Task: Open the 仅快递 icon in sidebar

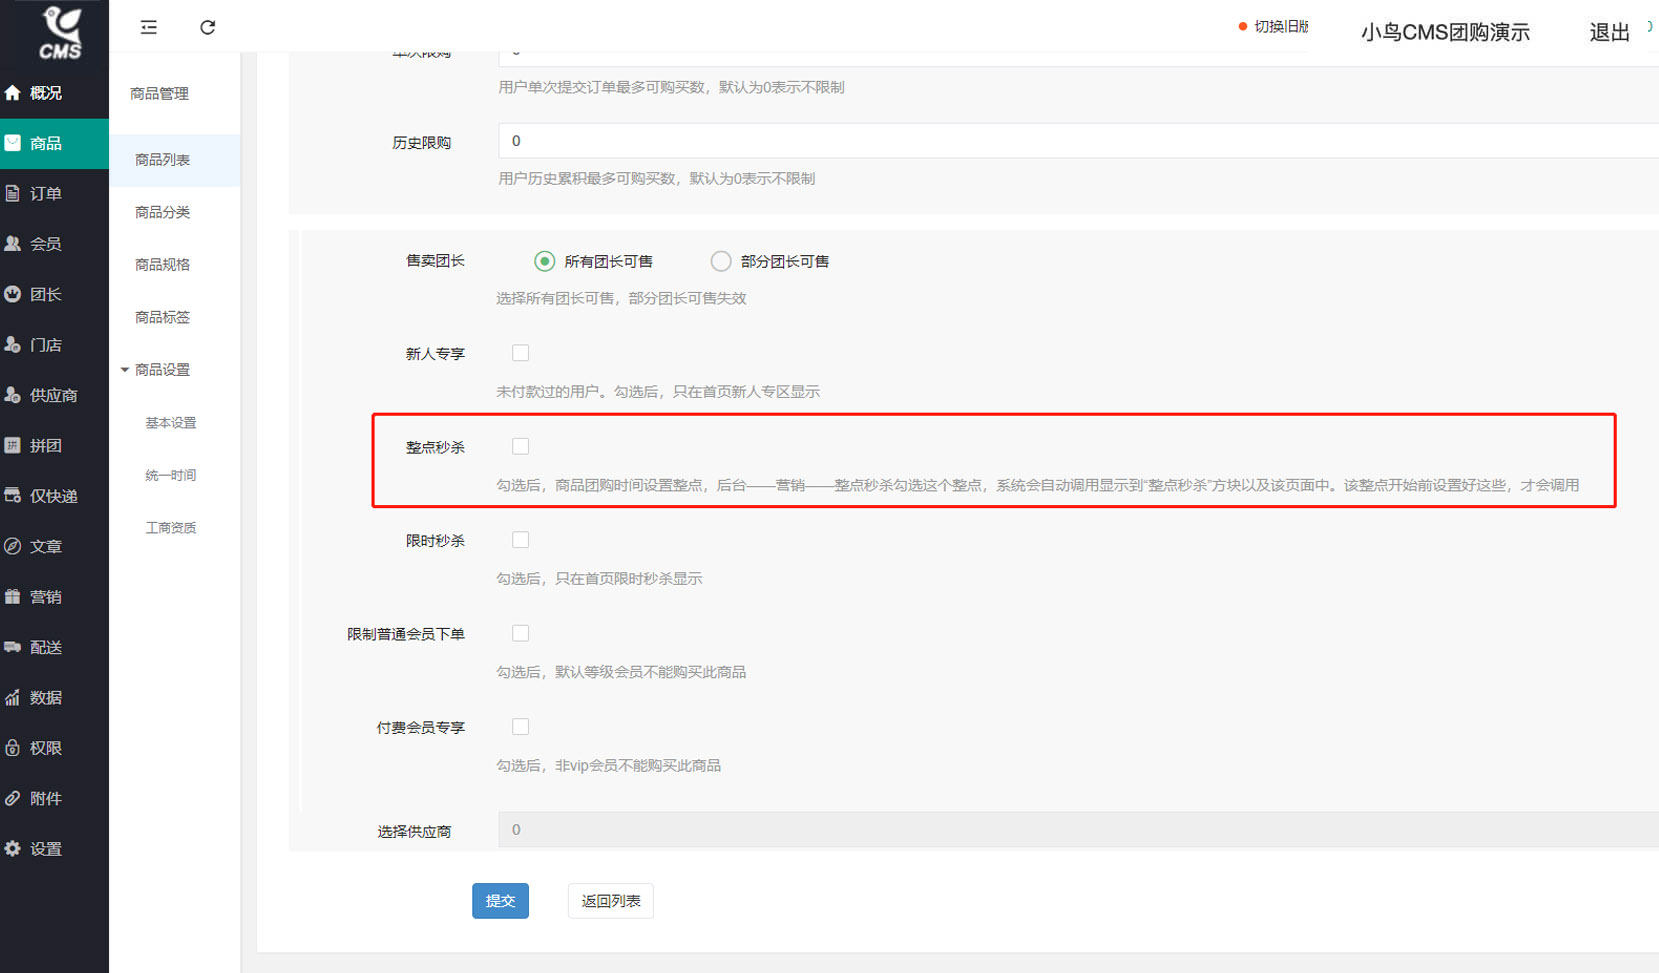Action: click(13, 496)
